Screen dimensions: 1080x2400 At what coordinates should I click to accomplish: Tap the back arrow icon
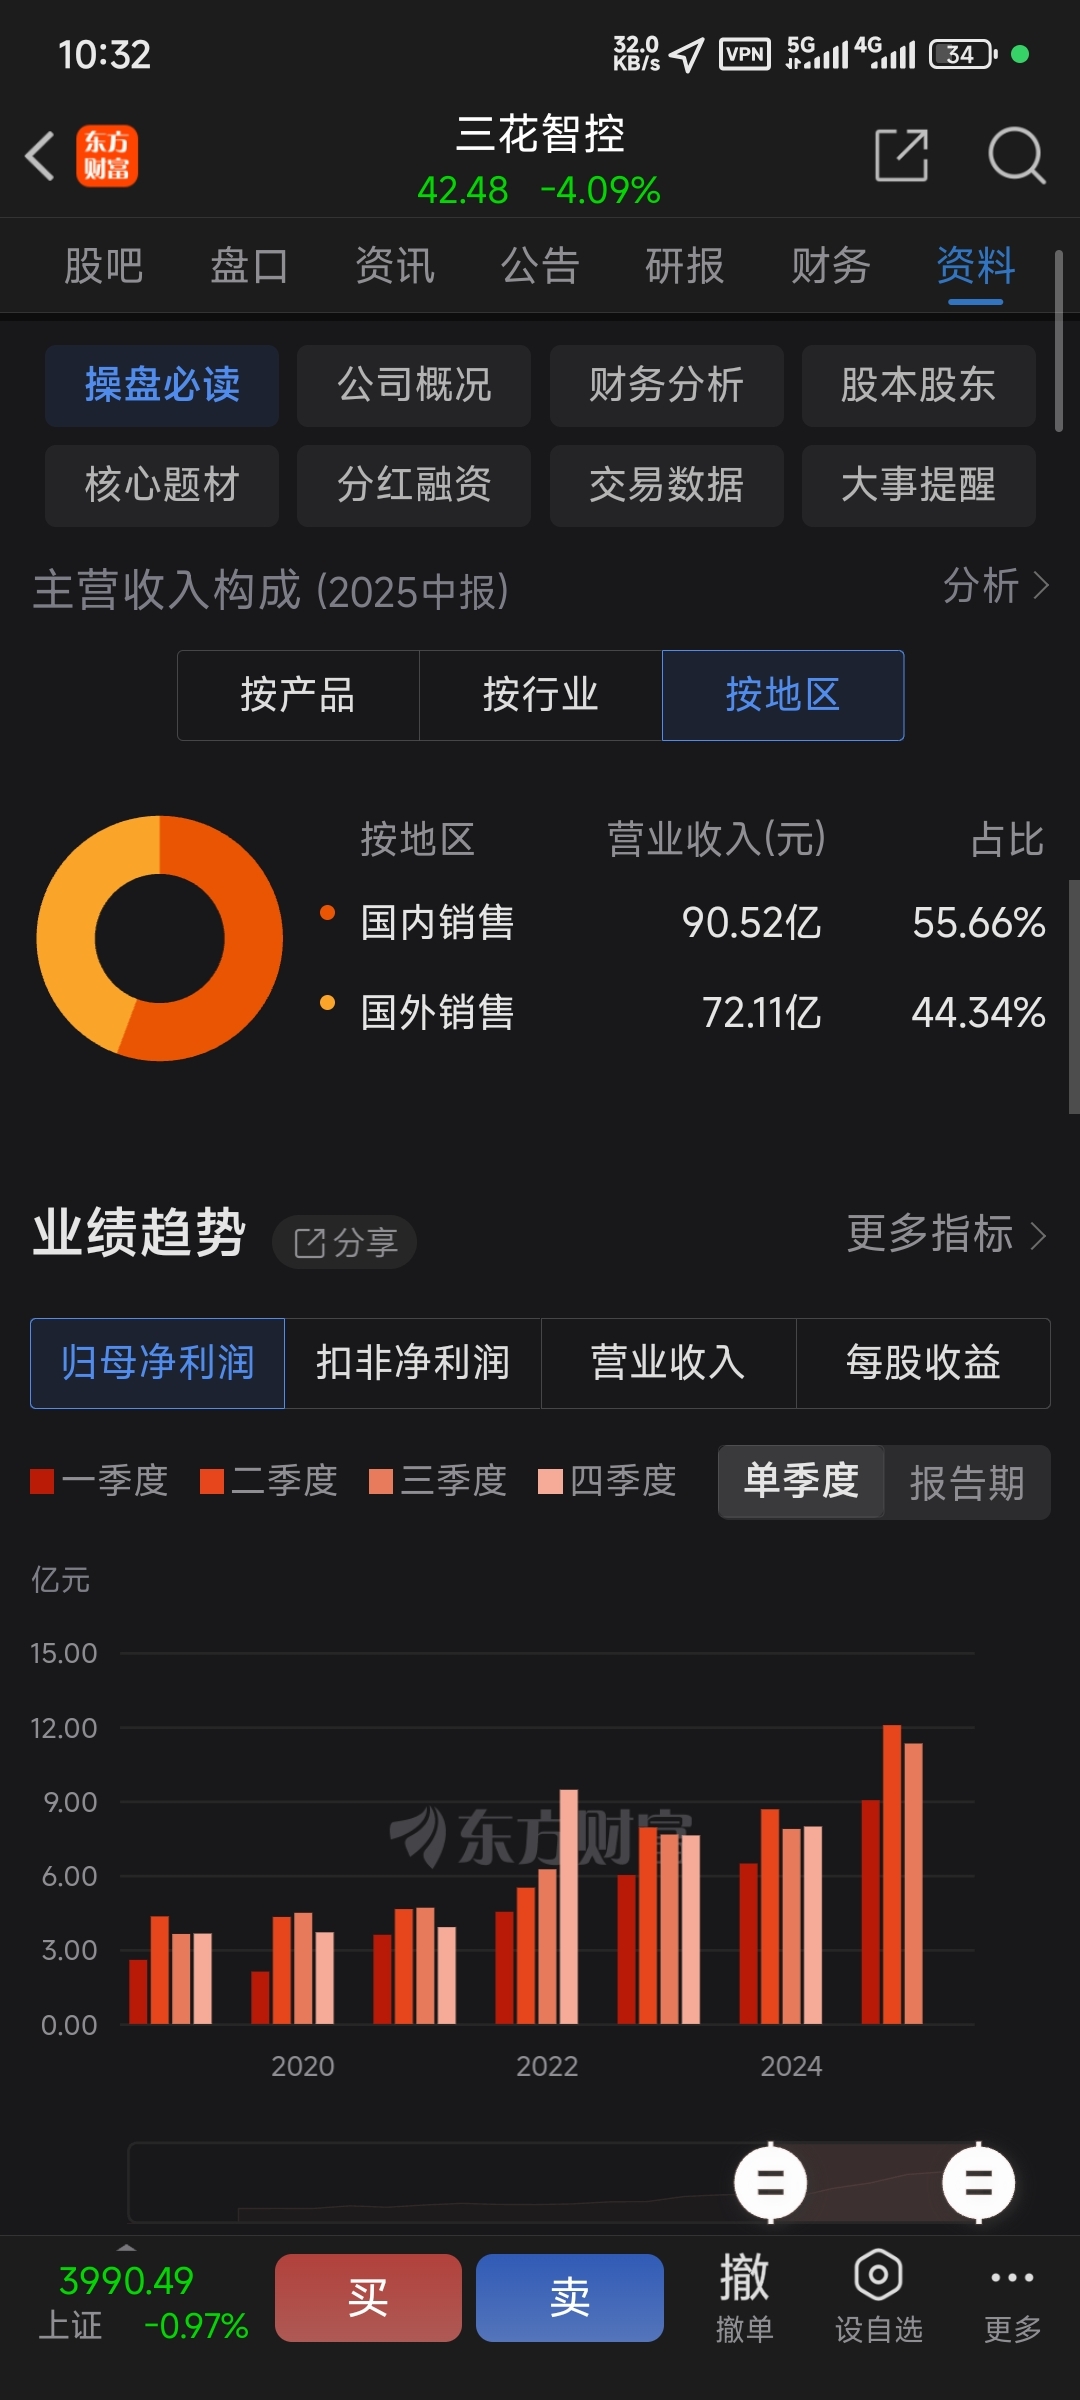point(40,157)
